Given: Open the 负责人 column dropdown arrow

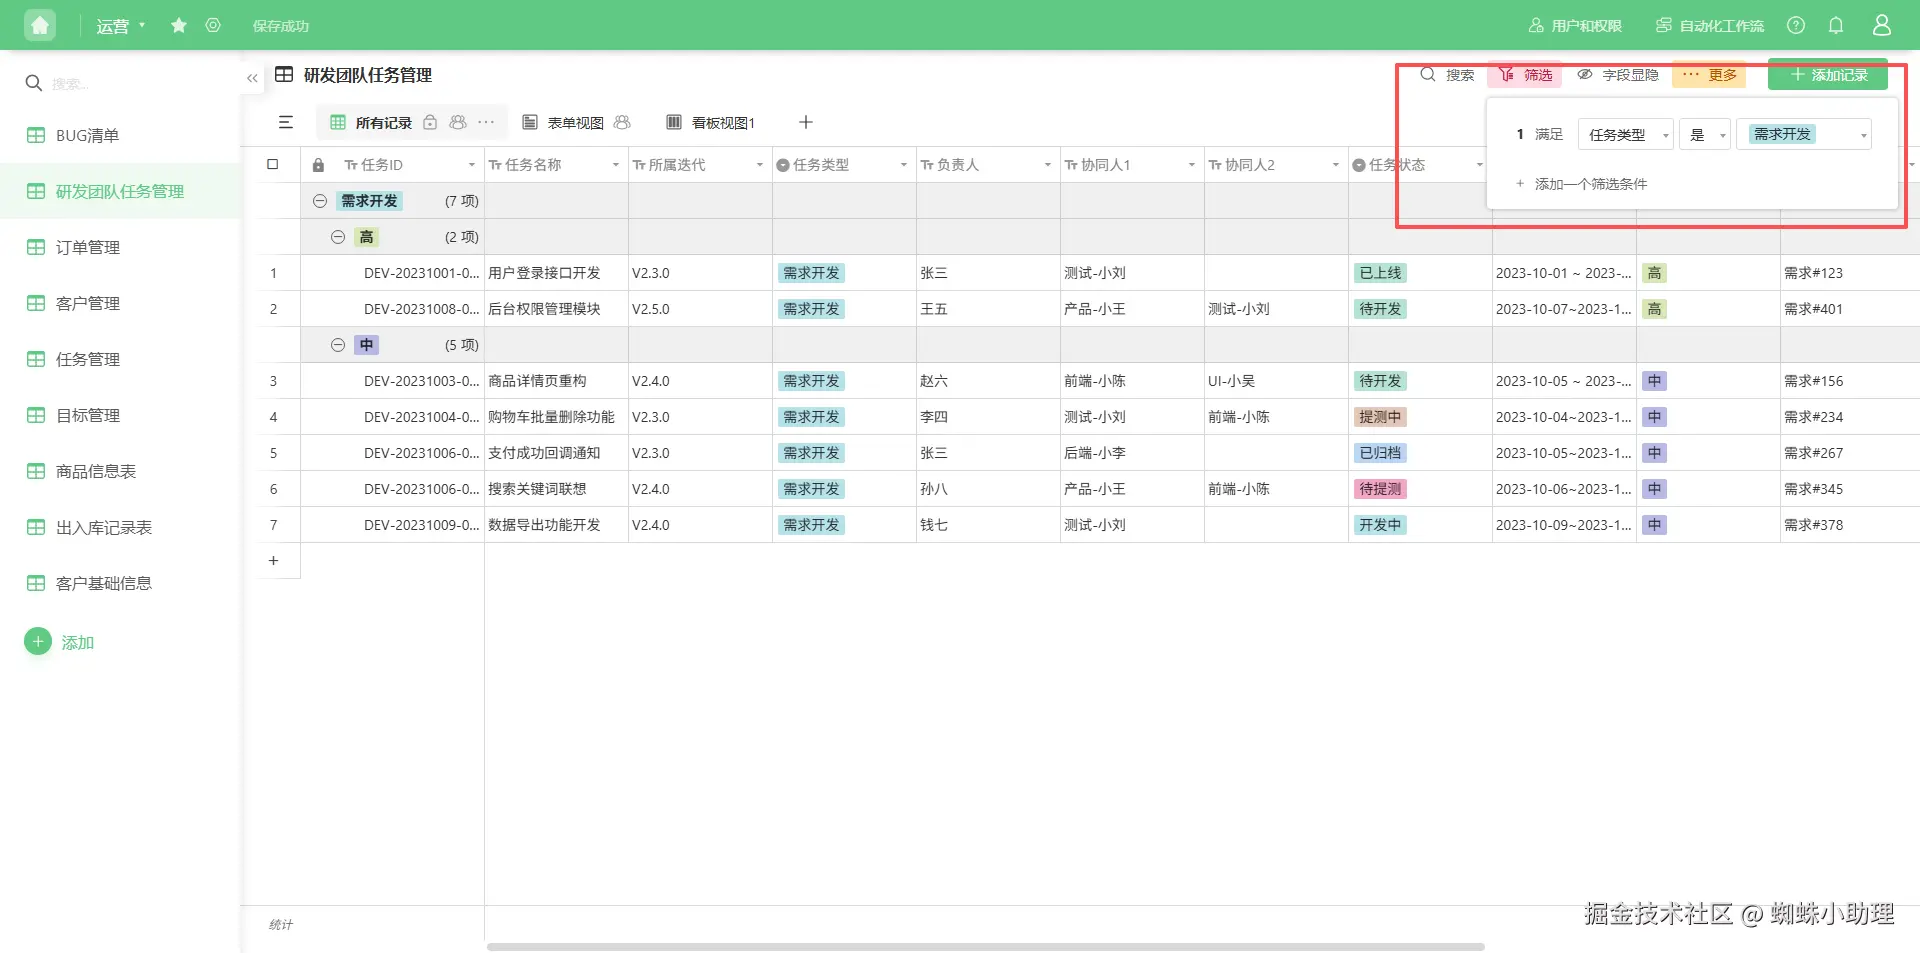Looking at the screenshot, I should 1048,165.
